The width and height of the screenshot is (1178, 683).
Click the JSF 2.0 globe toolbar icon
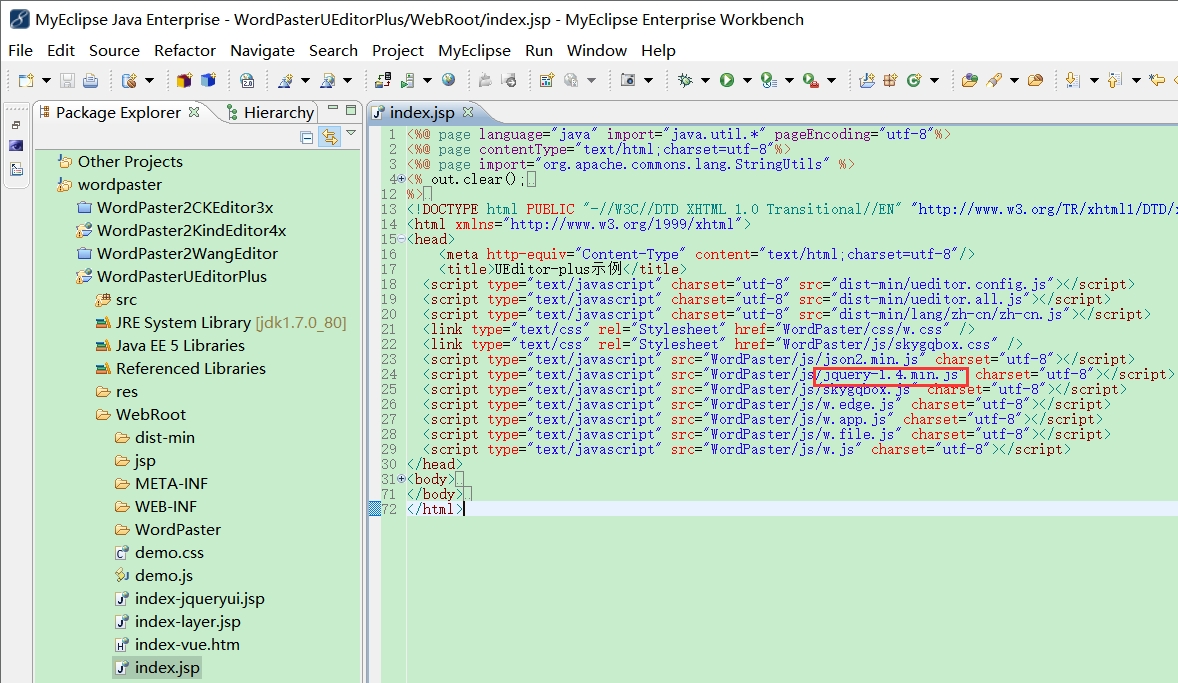[247, 80]
